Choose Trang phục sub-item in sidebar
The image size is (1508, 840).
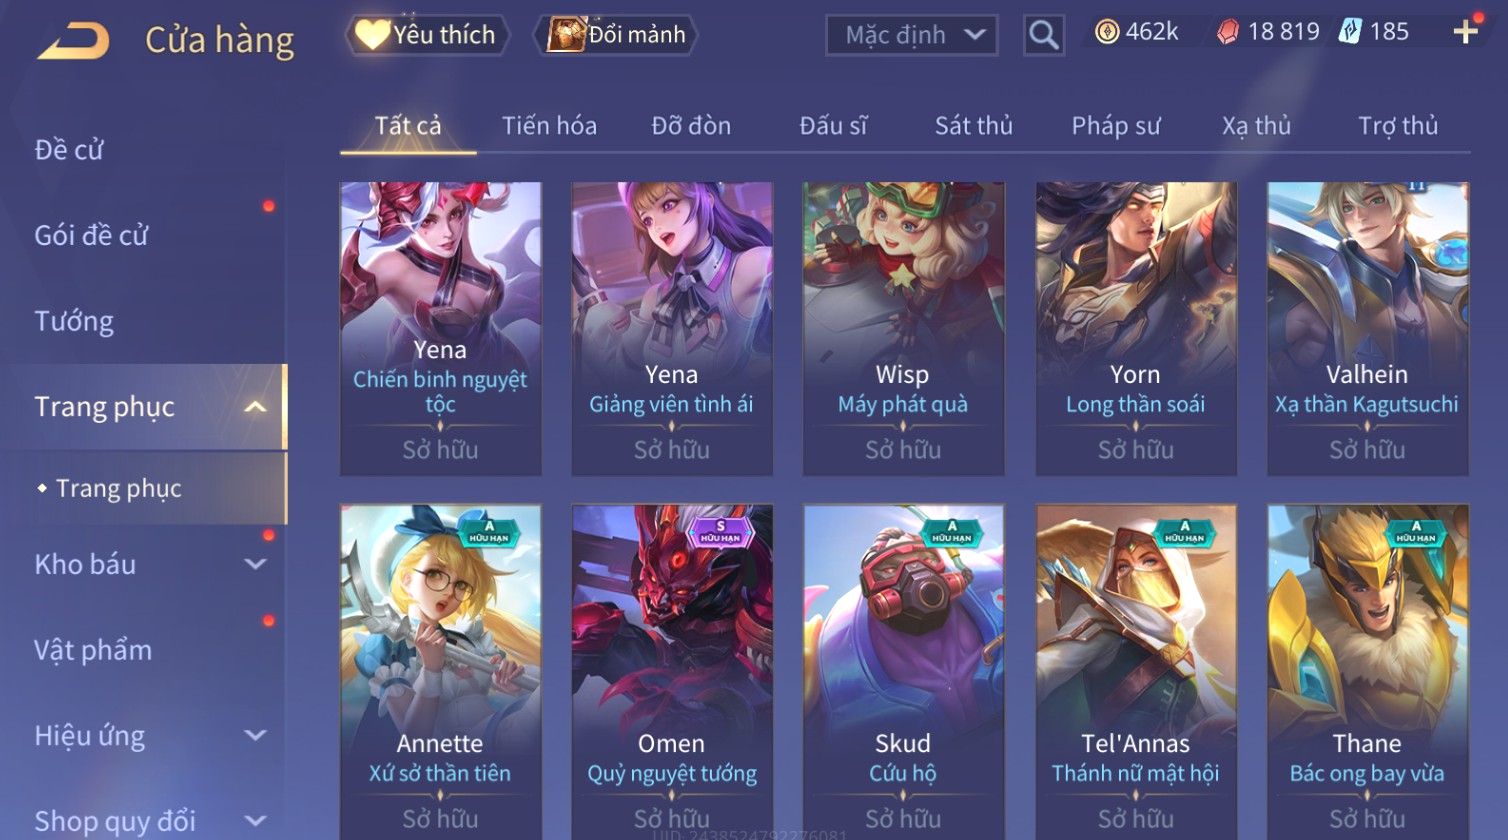point(119,488)
